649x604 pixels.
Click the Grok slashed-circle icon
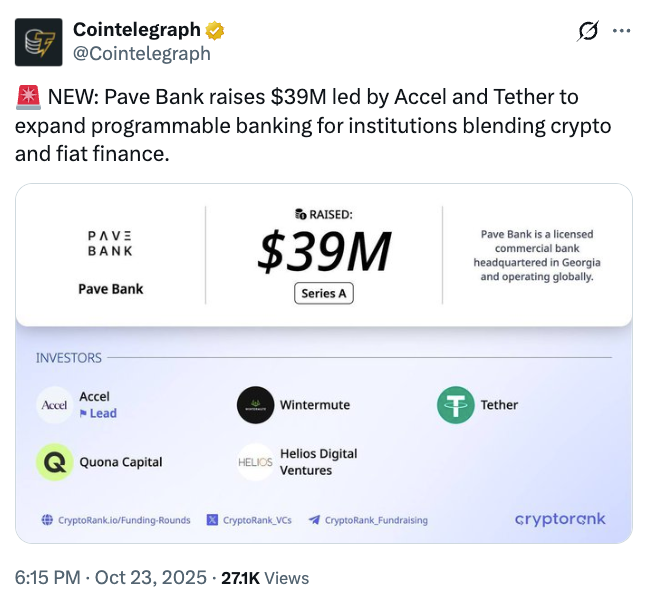(x=589, y=31)
